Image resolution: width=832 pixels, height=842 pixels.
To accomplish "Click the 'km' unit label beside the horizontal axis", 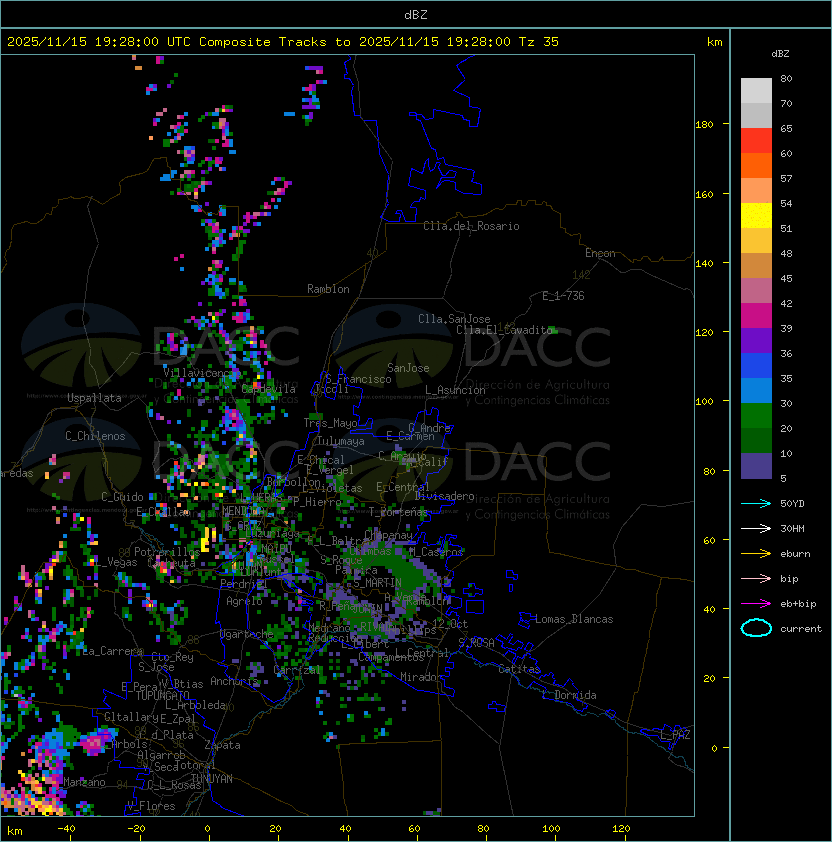I will pos(15,831).
